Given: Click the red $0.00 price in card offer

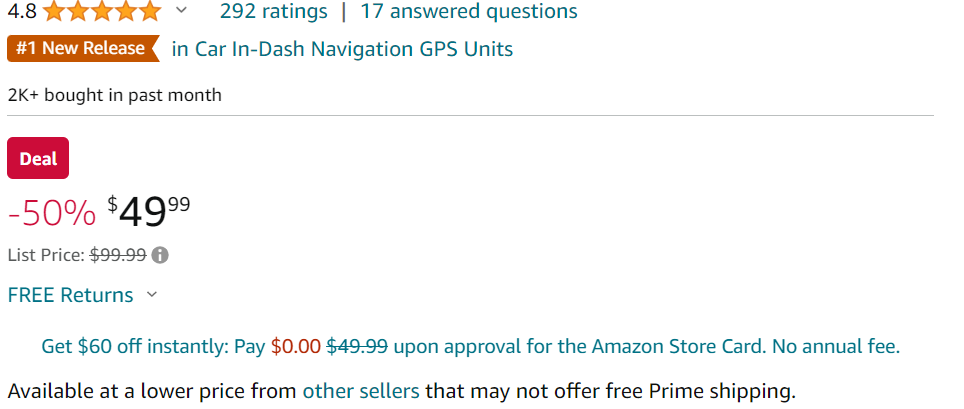Looking at the screenshot, I should pyautogui.click(x=296, y=347).
